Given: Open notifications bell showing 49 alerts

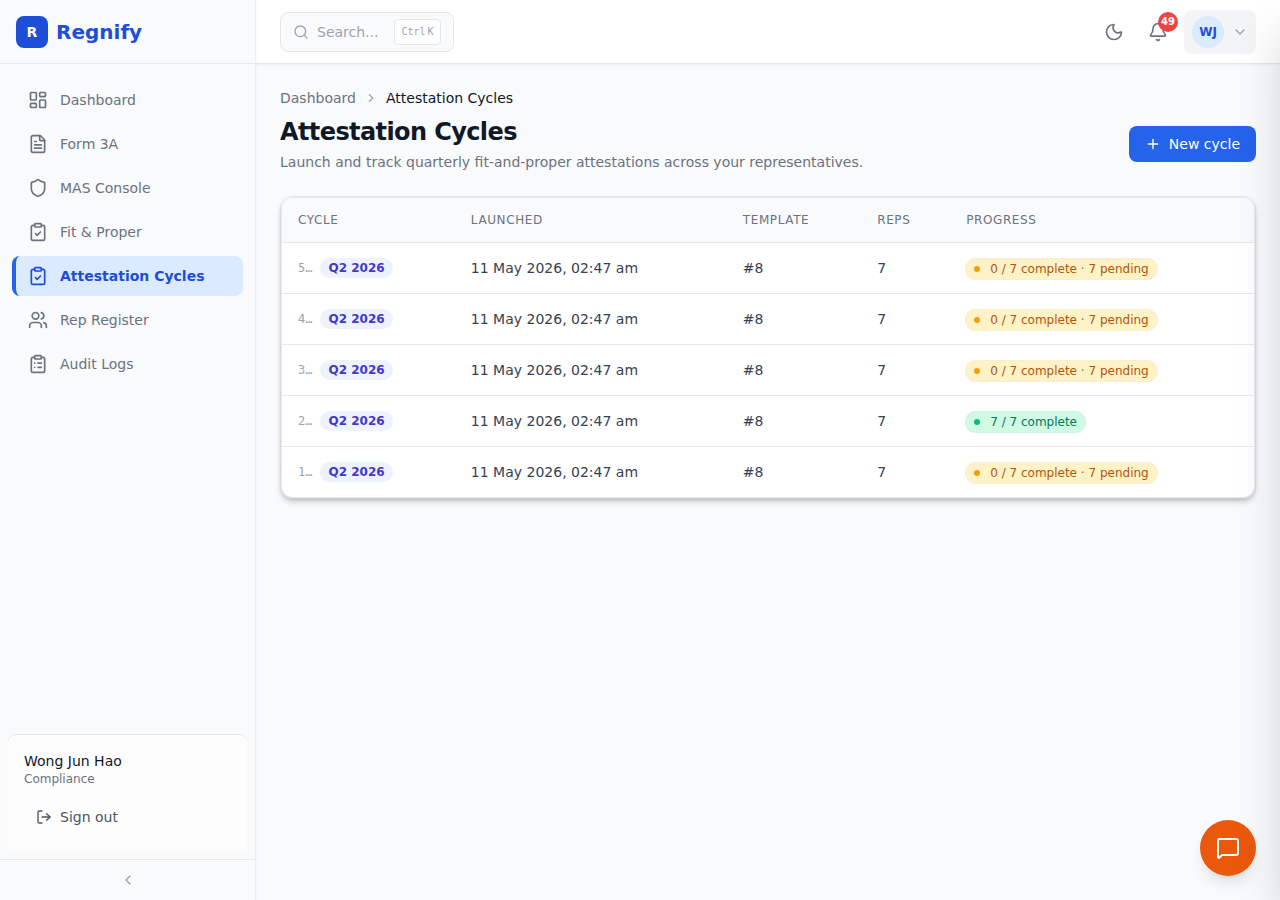Looking at the screenshot, I should [x=1158, y=32].
